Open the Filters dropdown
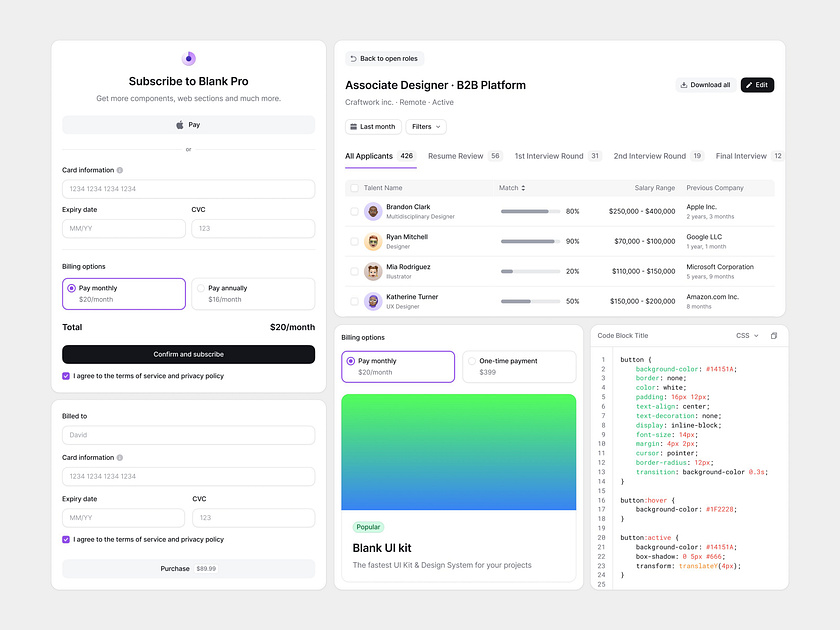The width and height of the screenshot is (840, 630). point(426,126)
